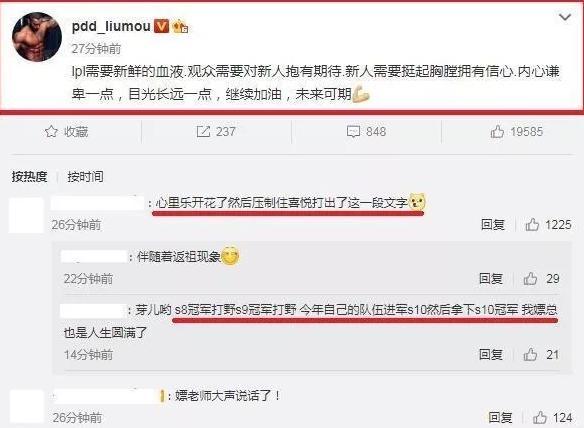Reply to the comment with 1225 likes
Screen dimensions: 584x428
pyautogui.click(x=493, y=225)
